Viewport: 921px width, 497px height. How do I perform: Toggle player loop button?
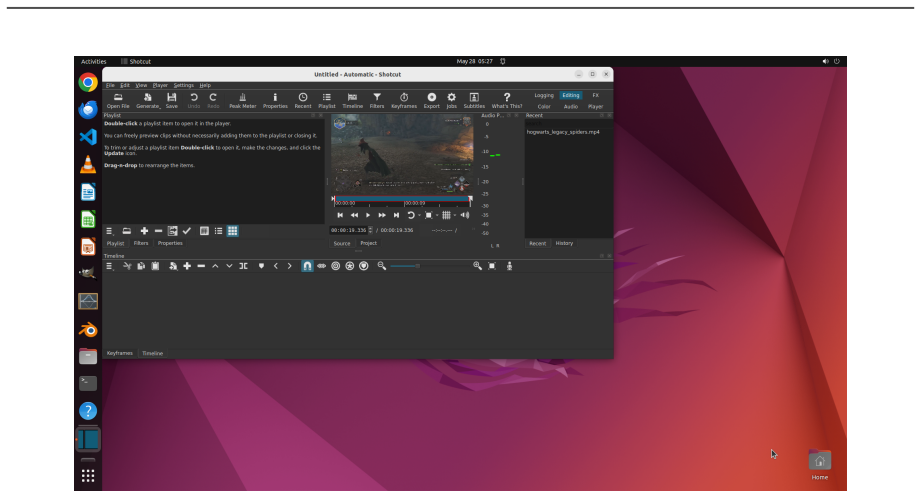(x=411, y=216)
